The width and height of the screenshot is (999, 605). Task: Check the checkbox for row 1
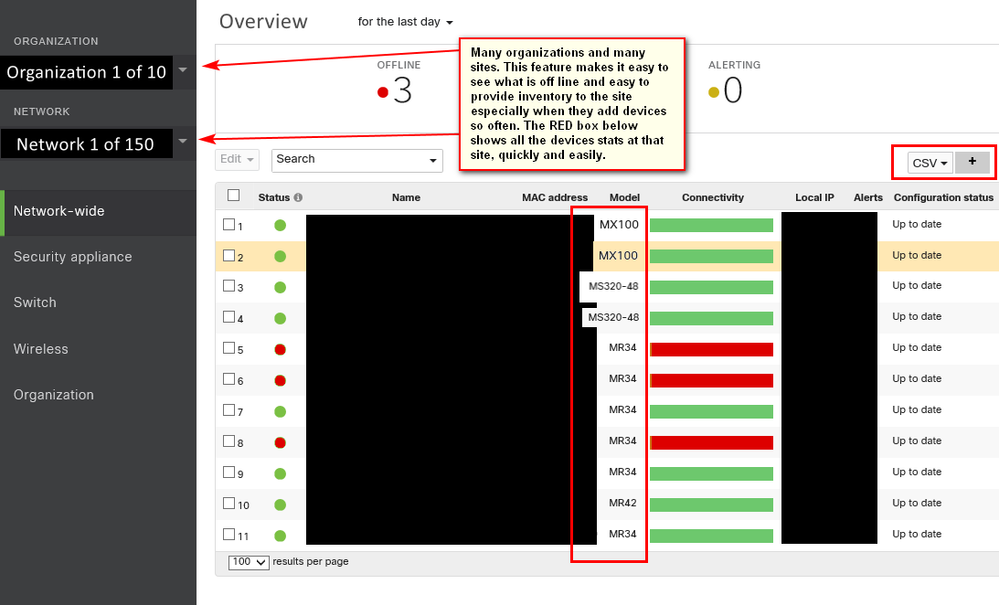[x=229, y=224]
